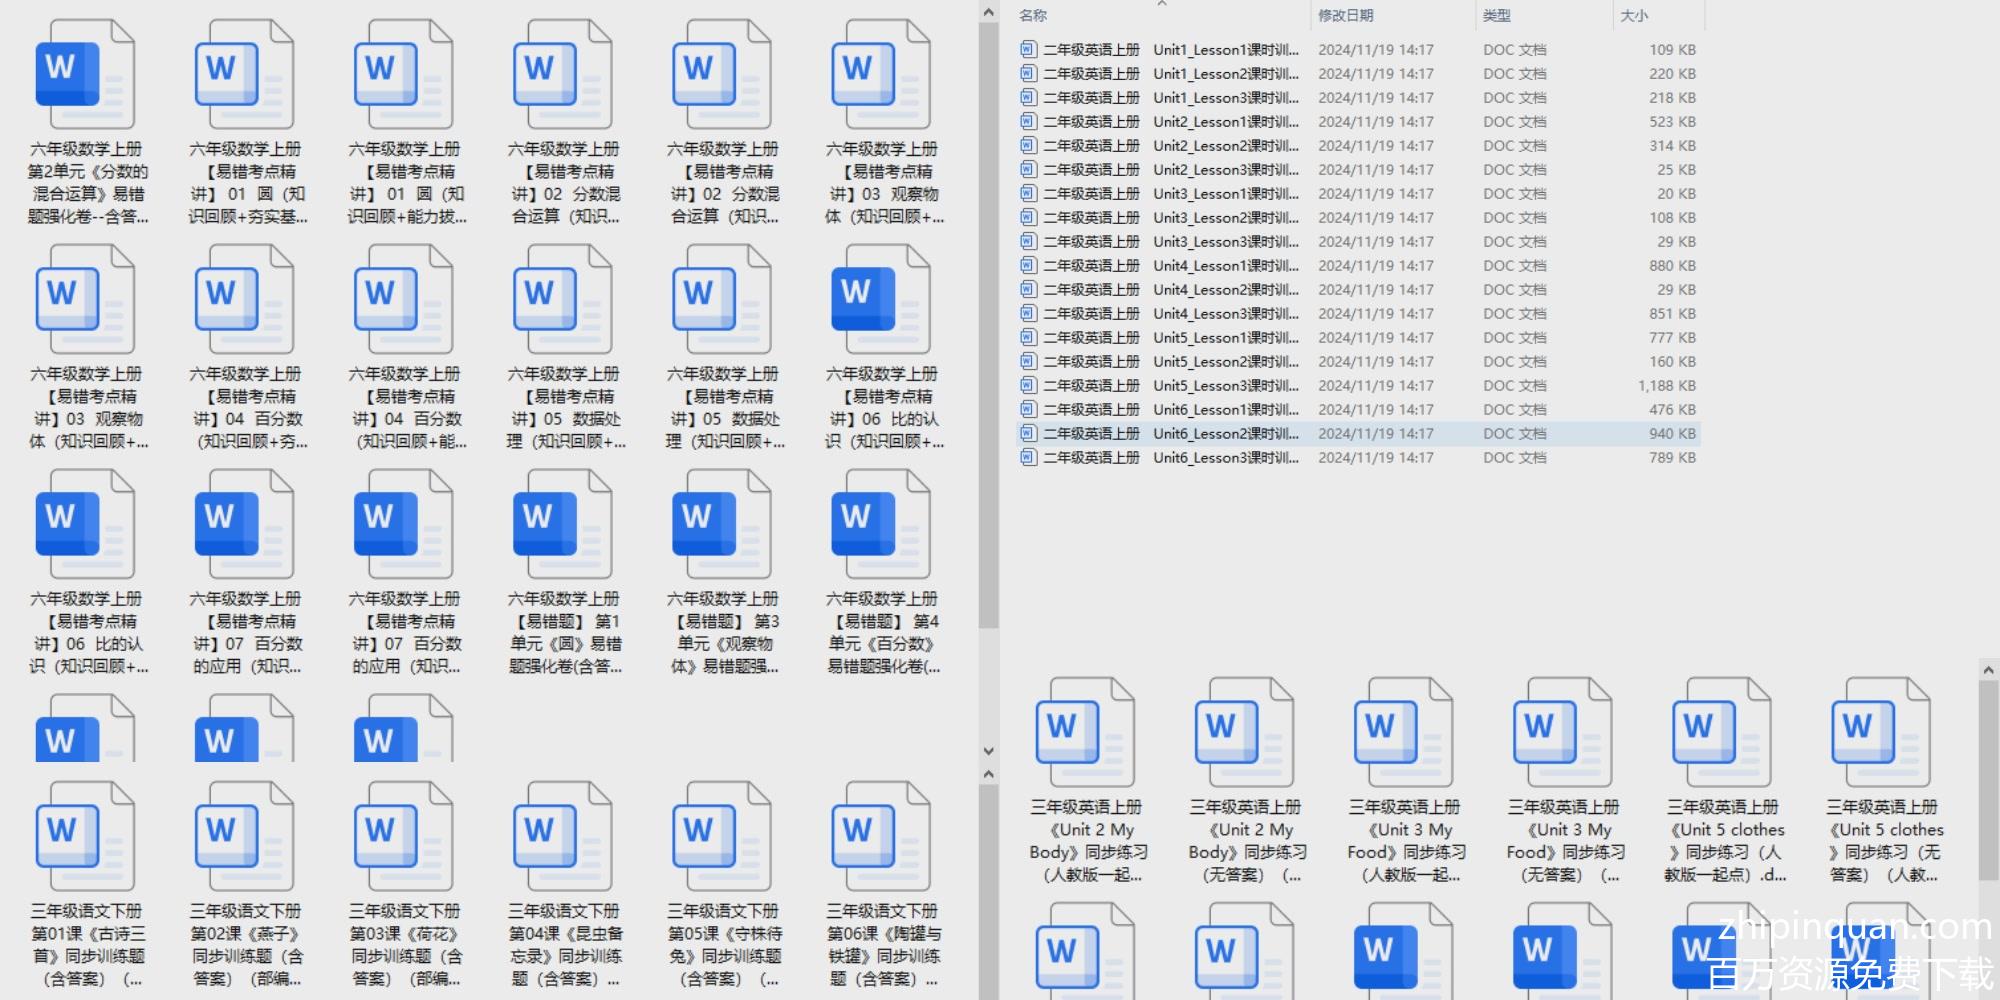Click sort chevron above the 名称 header
The height and width of the screenshot is (1000, 2000).
click(1162, 4)
